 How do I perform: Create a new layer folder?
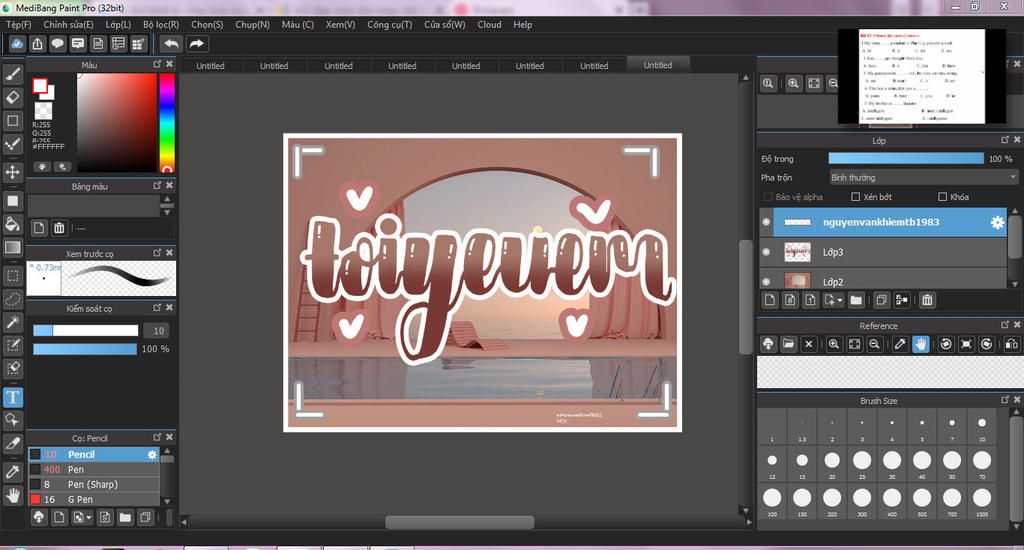[x=856, y=300]
